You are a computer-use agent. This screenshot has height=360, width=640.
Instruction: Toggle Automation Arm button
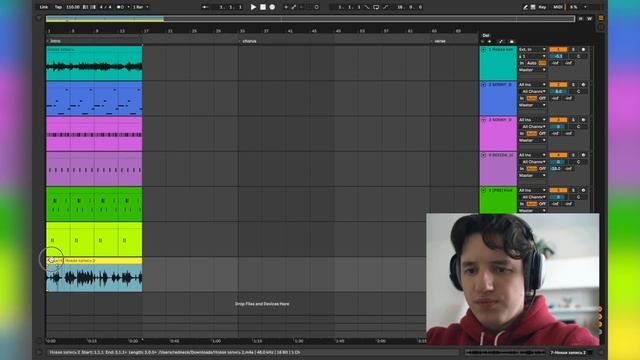(293, 7)
